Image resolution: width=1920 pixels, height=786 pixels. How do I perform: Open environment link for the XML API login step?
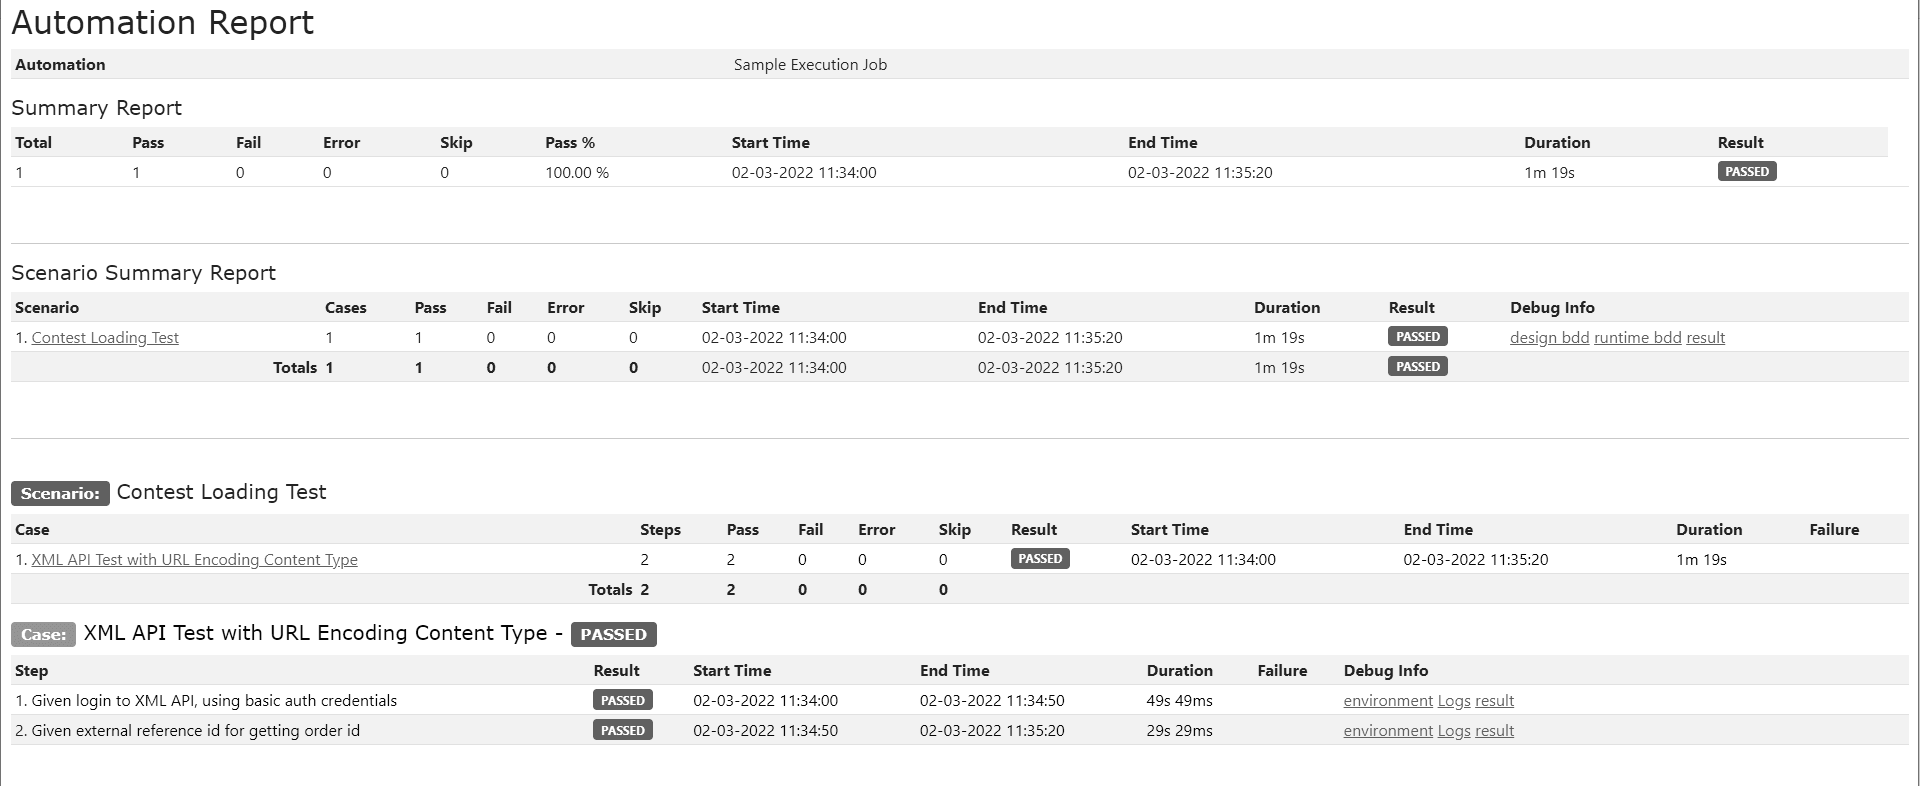coord(1388,701)
